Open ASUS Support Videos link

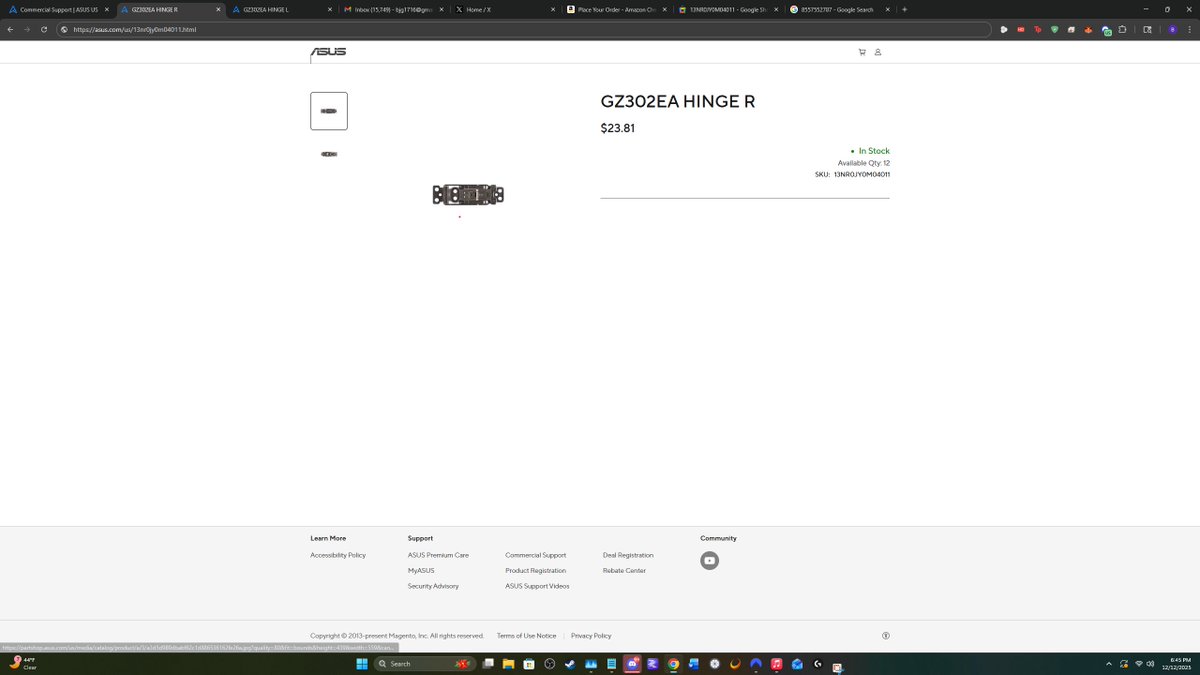pos(537,586)
